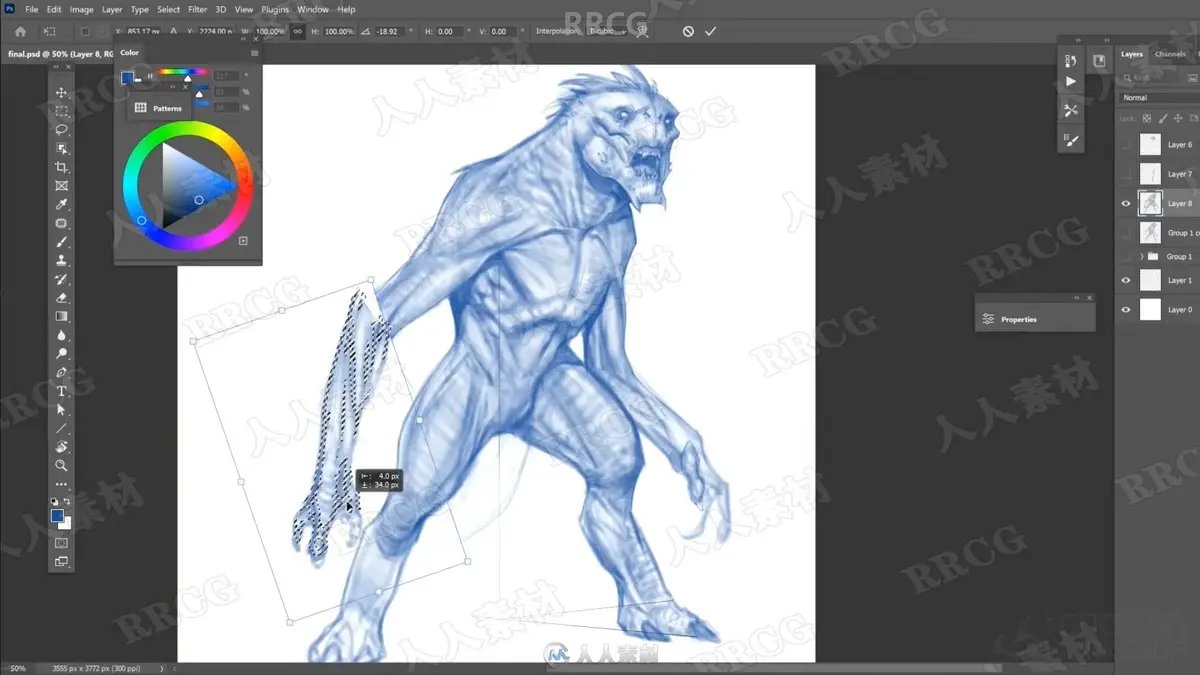Select the Object Selection tool
The height and width of the screenshot is (675, 1200).
(61, 148)
